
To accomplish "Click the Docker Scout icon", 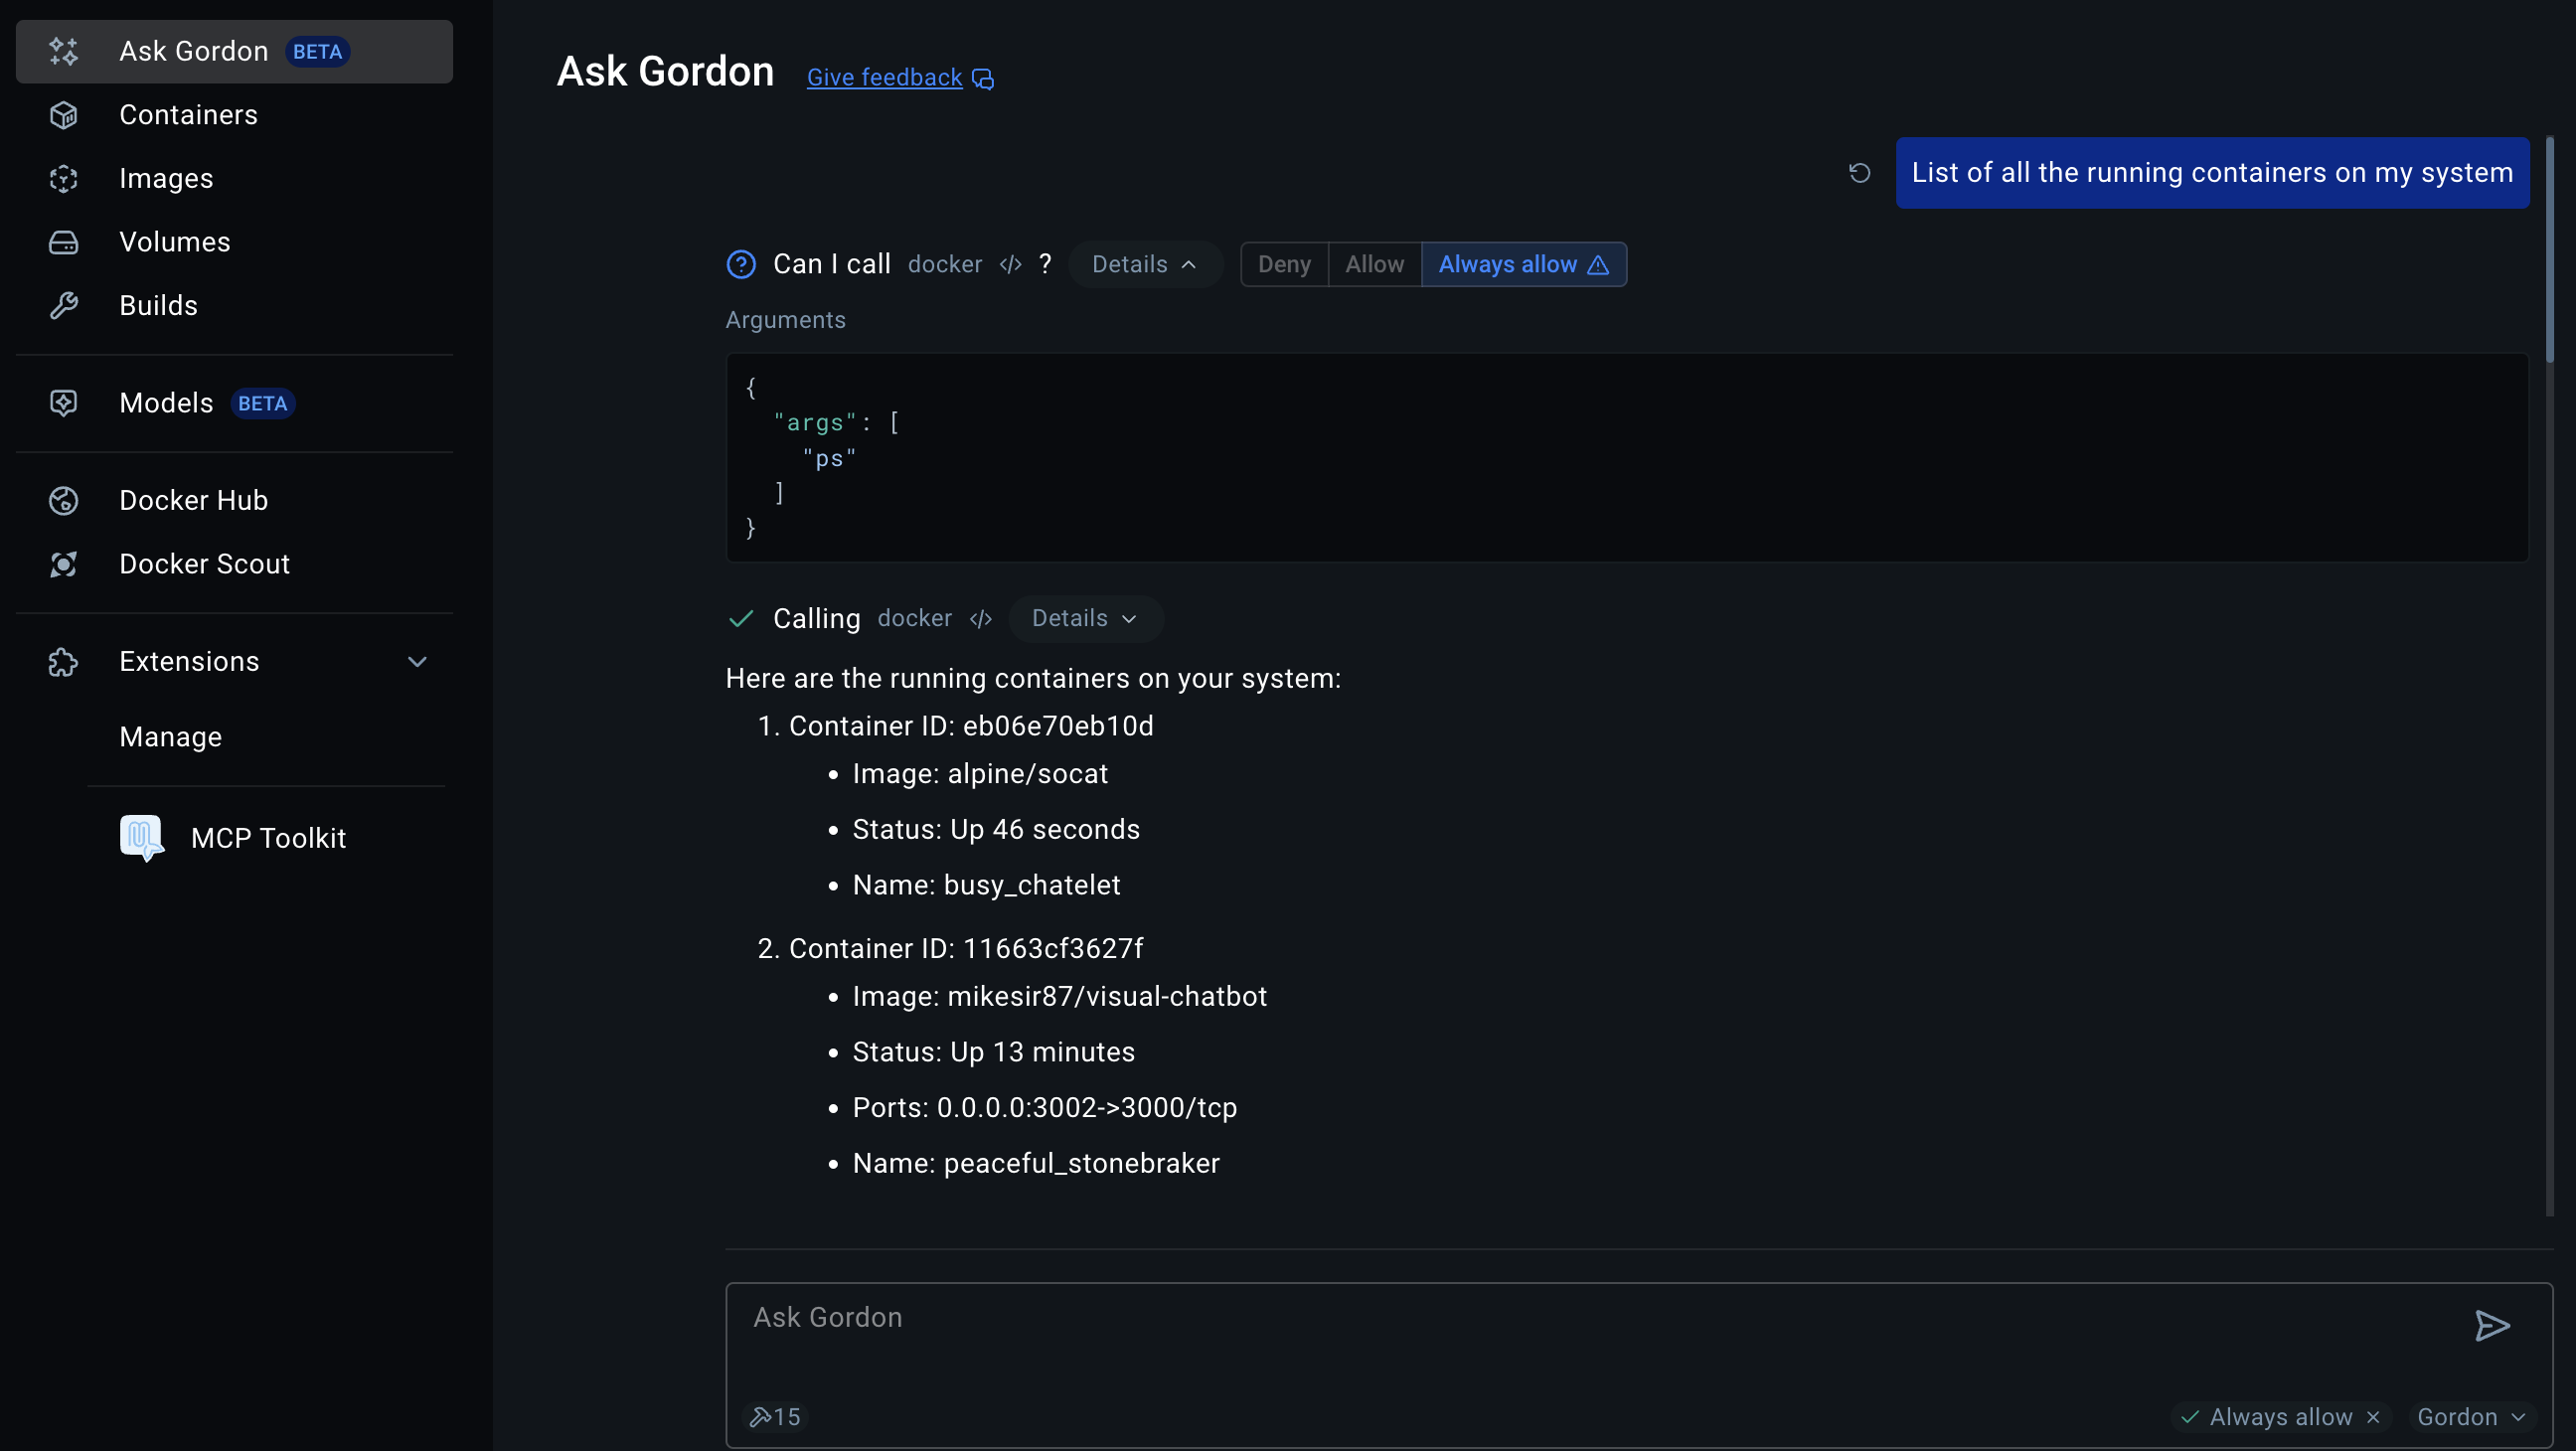I will [64, 564].
